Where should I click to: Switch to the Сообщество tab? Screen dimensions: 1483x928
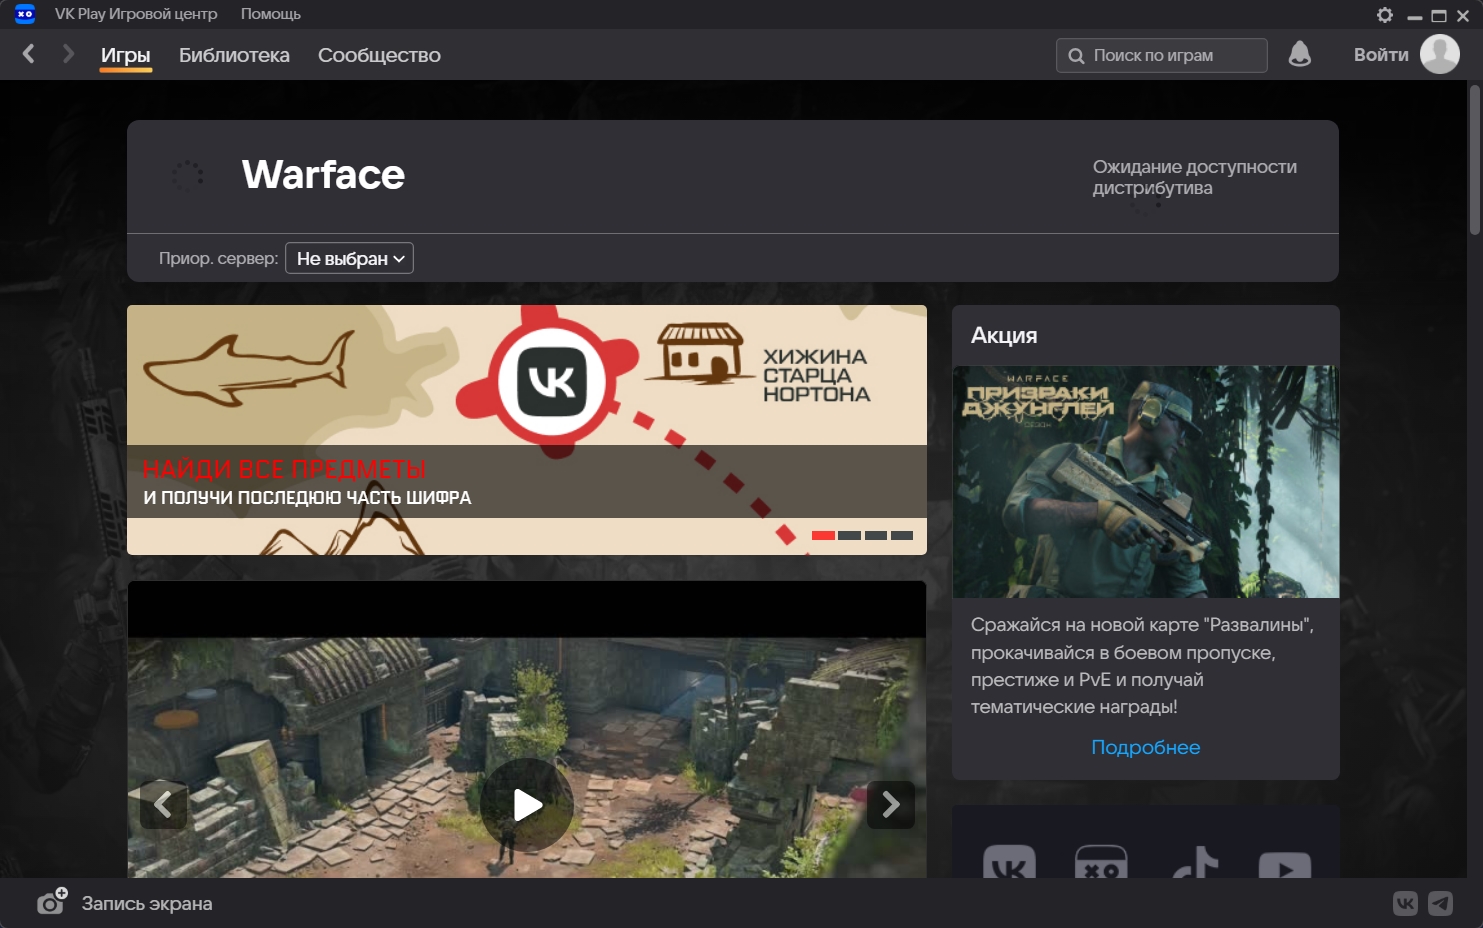379,55
